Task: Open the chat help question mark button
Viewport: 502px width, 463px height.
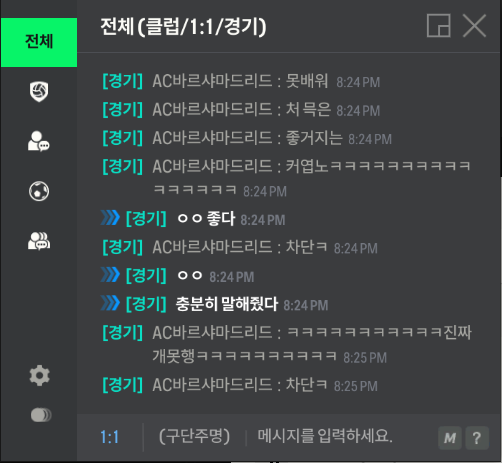Action: 477,438
